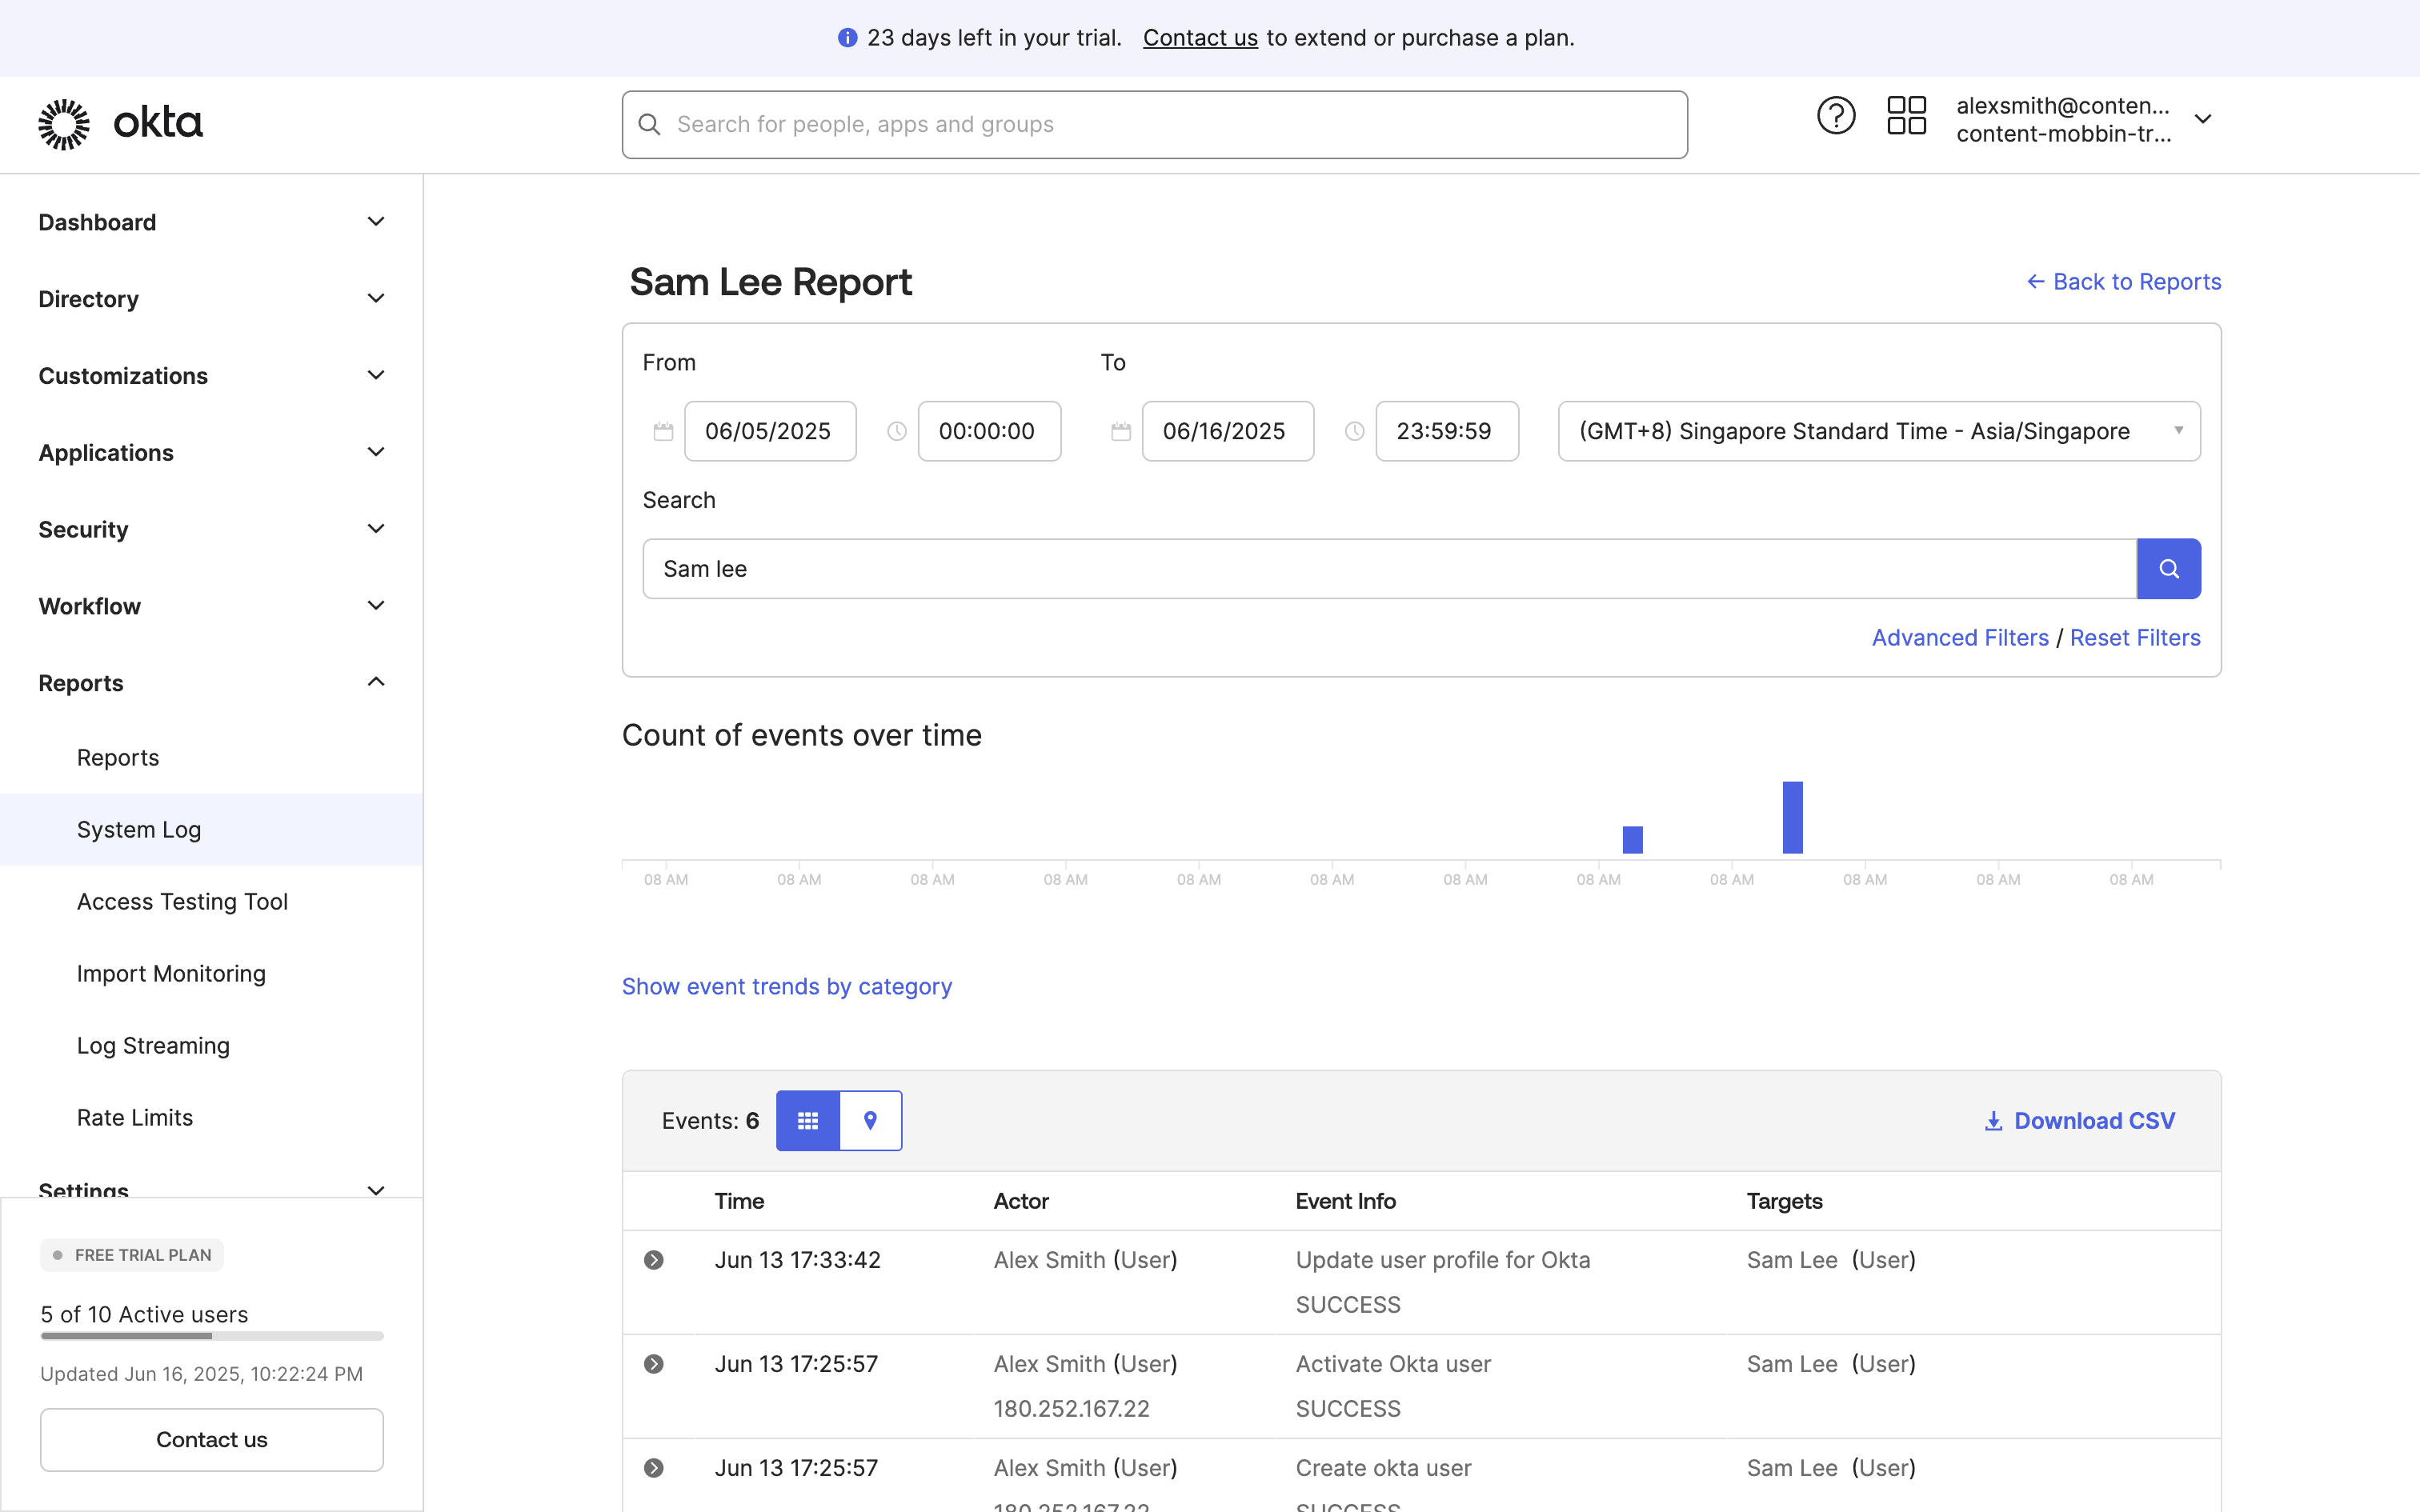Click the Okta logo
Viewport: 2420px width, 1512px height.
pyautogui.click(x=121, y=123)
